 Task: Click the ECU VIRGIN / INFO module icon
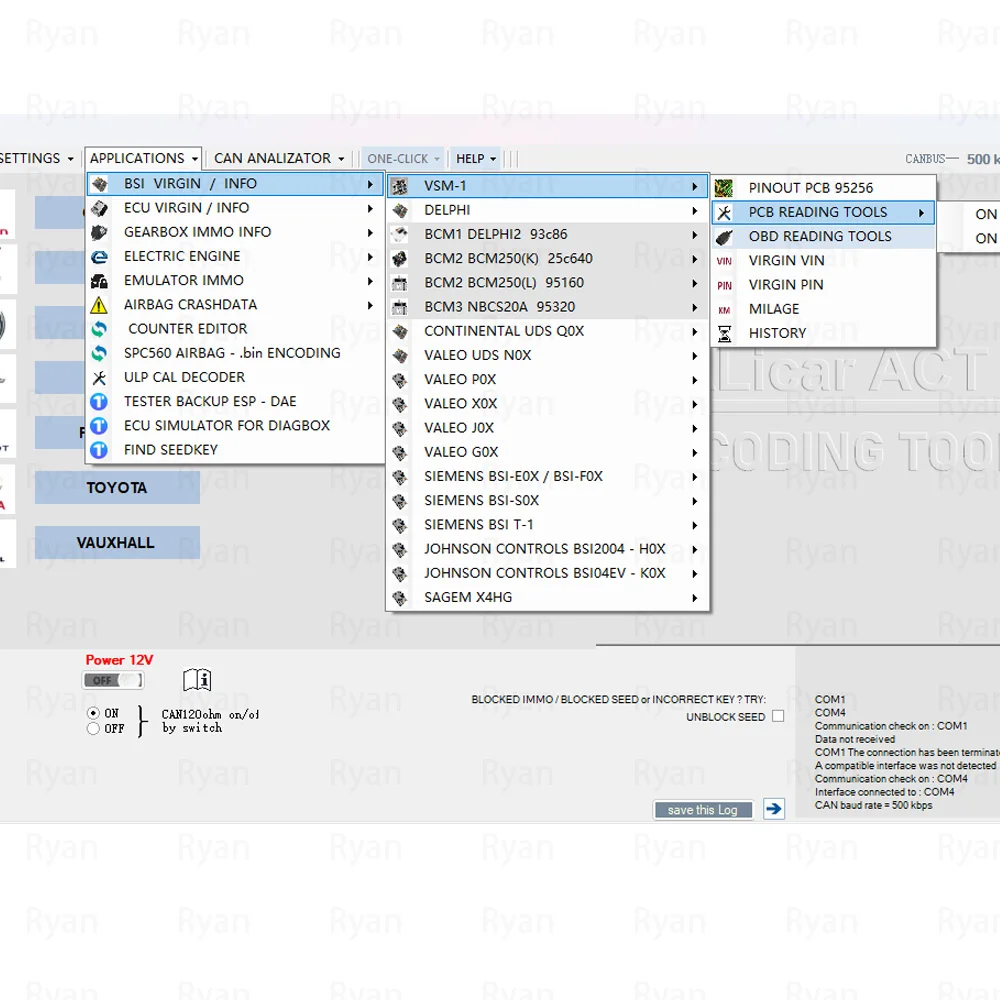(99, 209)
